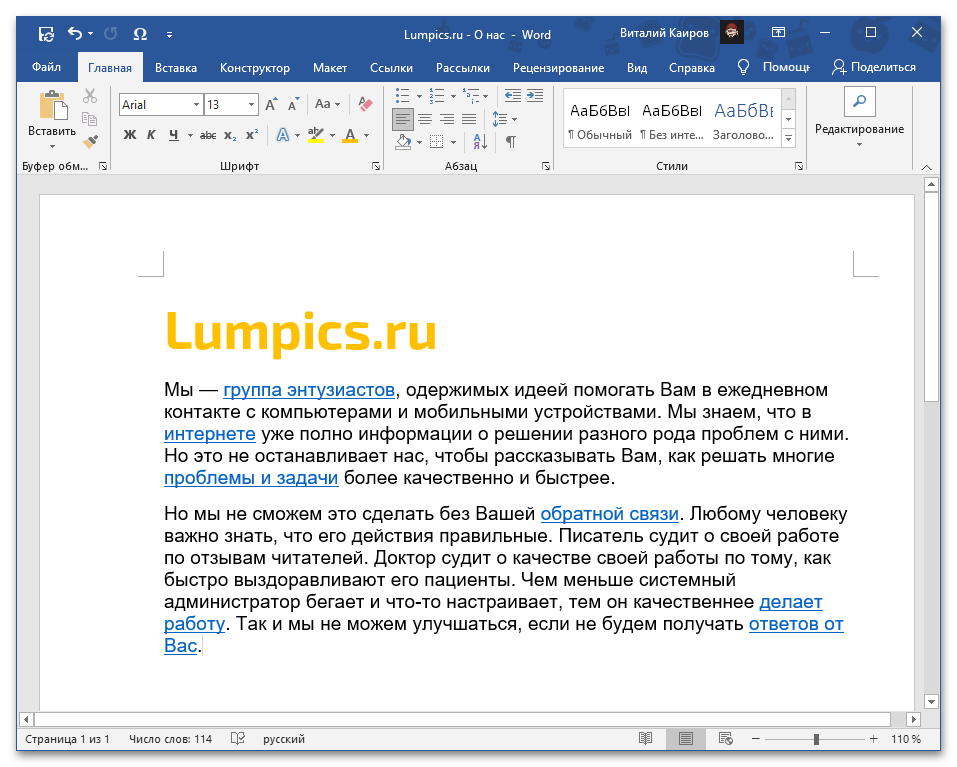This screenshot has height=767, width=957.
Task: Toggle show paragraph marks (¶)
Action: click(x=511, y=142)
